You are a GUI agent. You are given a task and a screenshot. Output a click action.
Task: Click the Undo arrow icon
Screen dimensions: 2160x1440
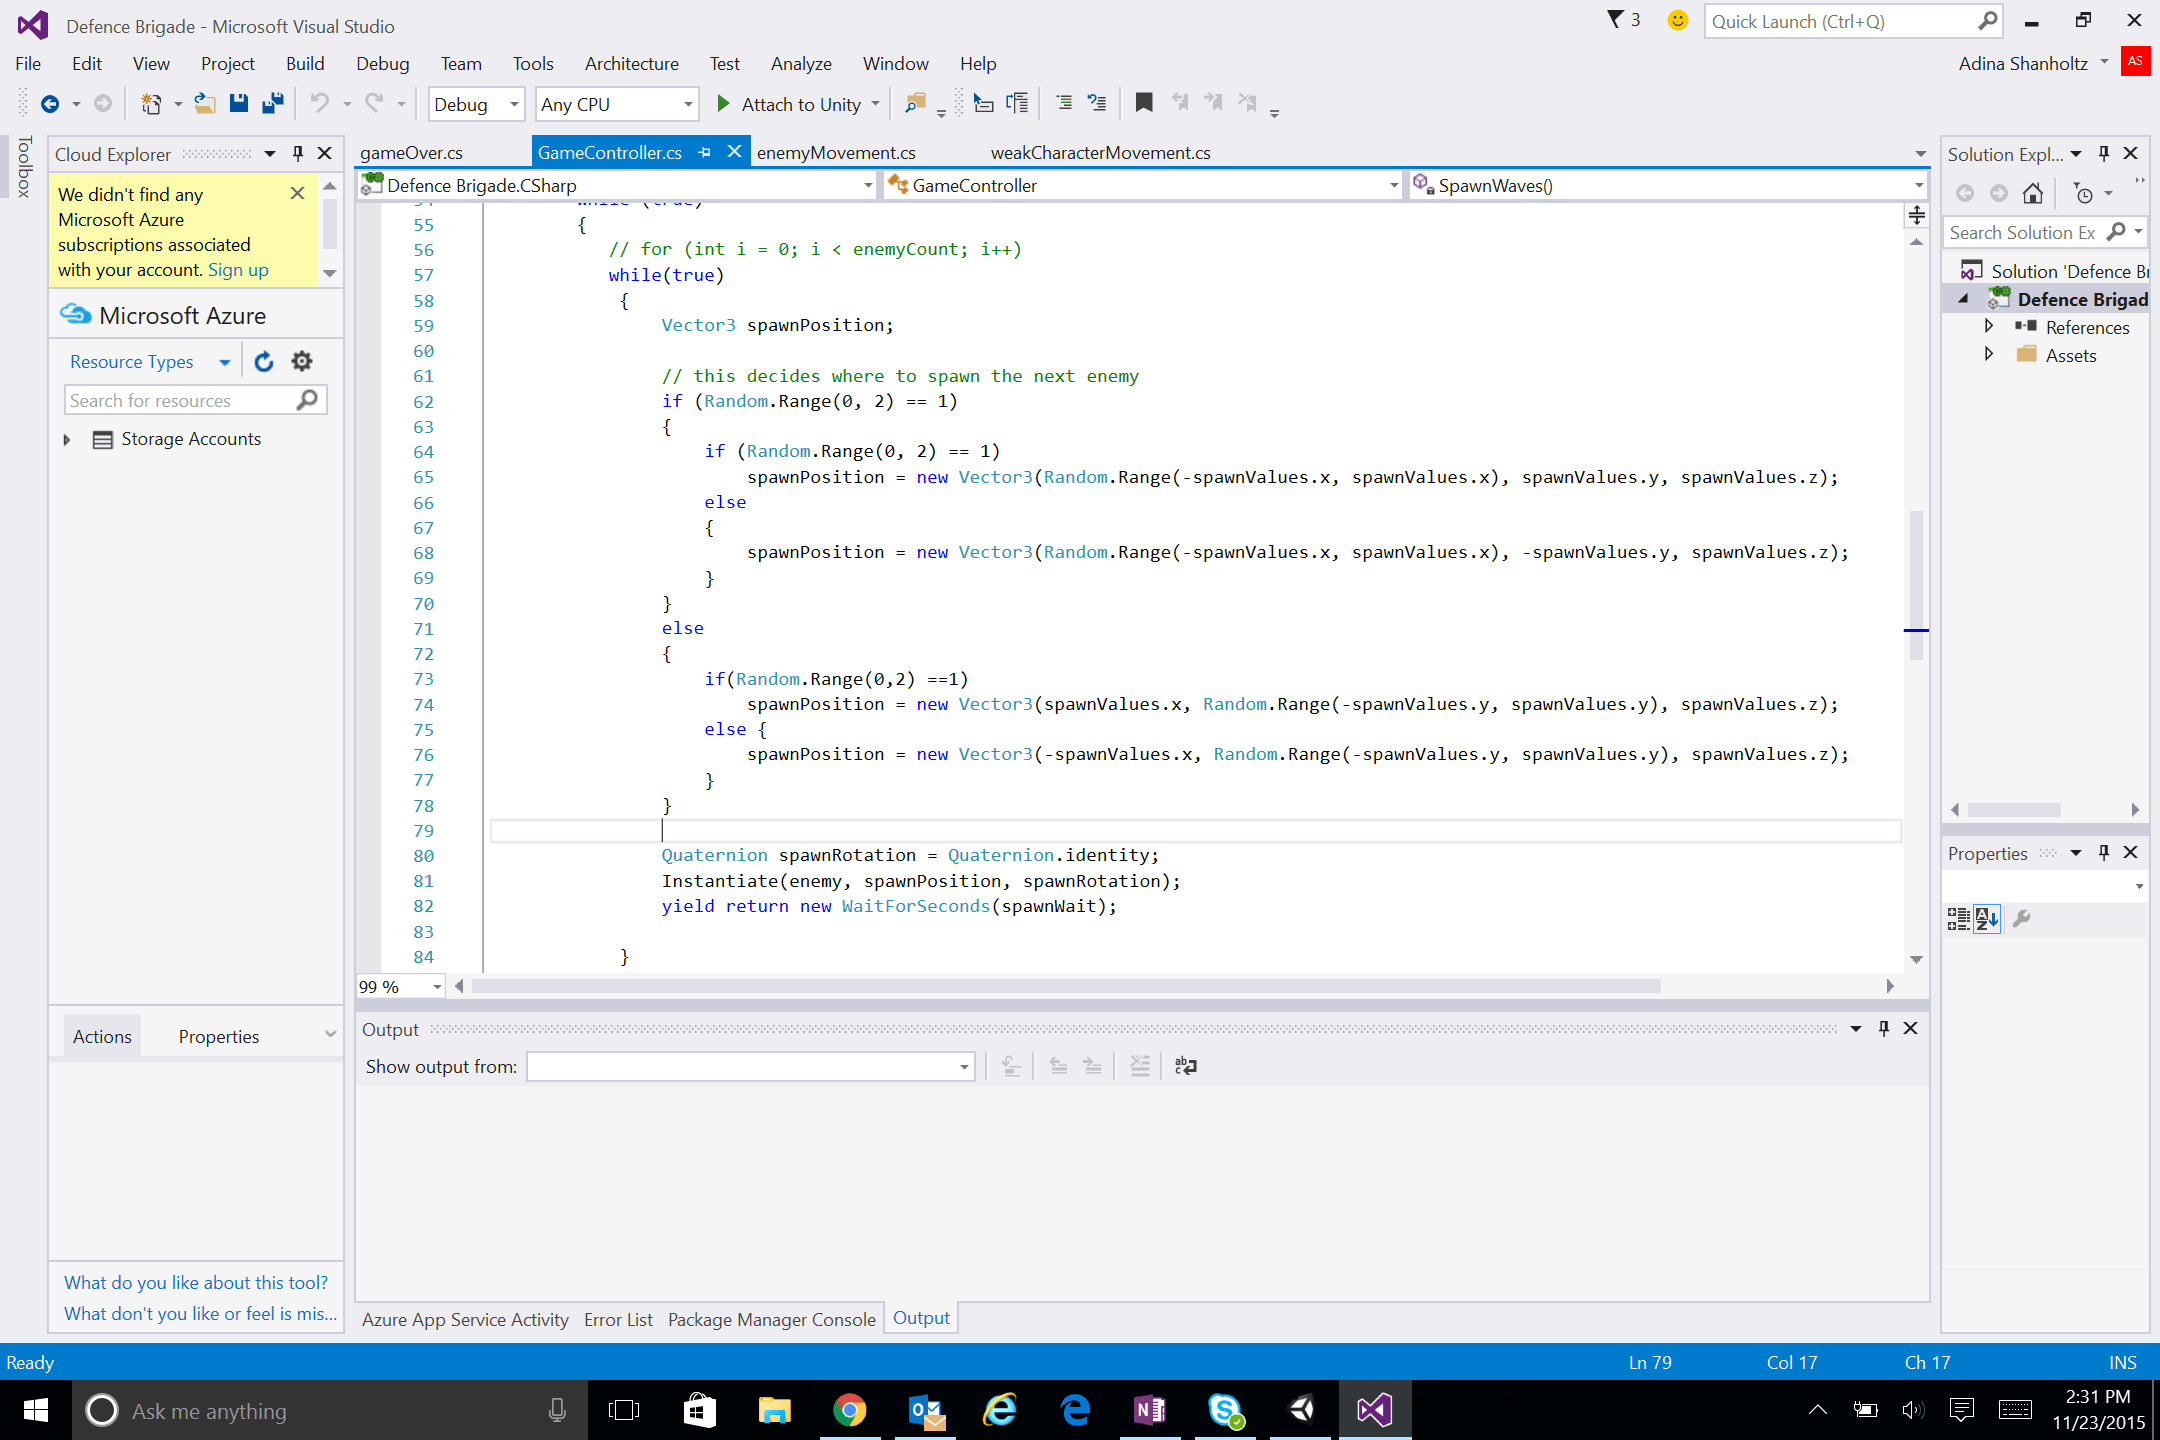coord(319,104)
